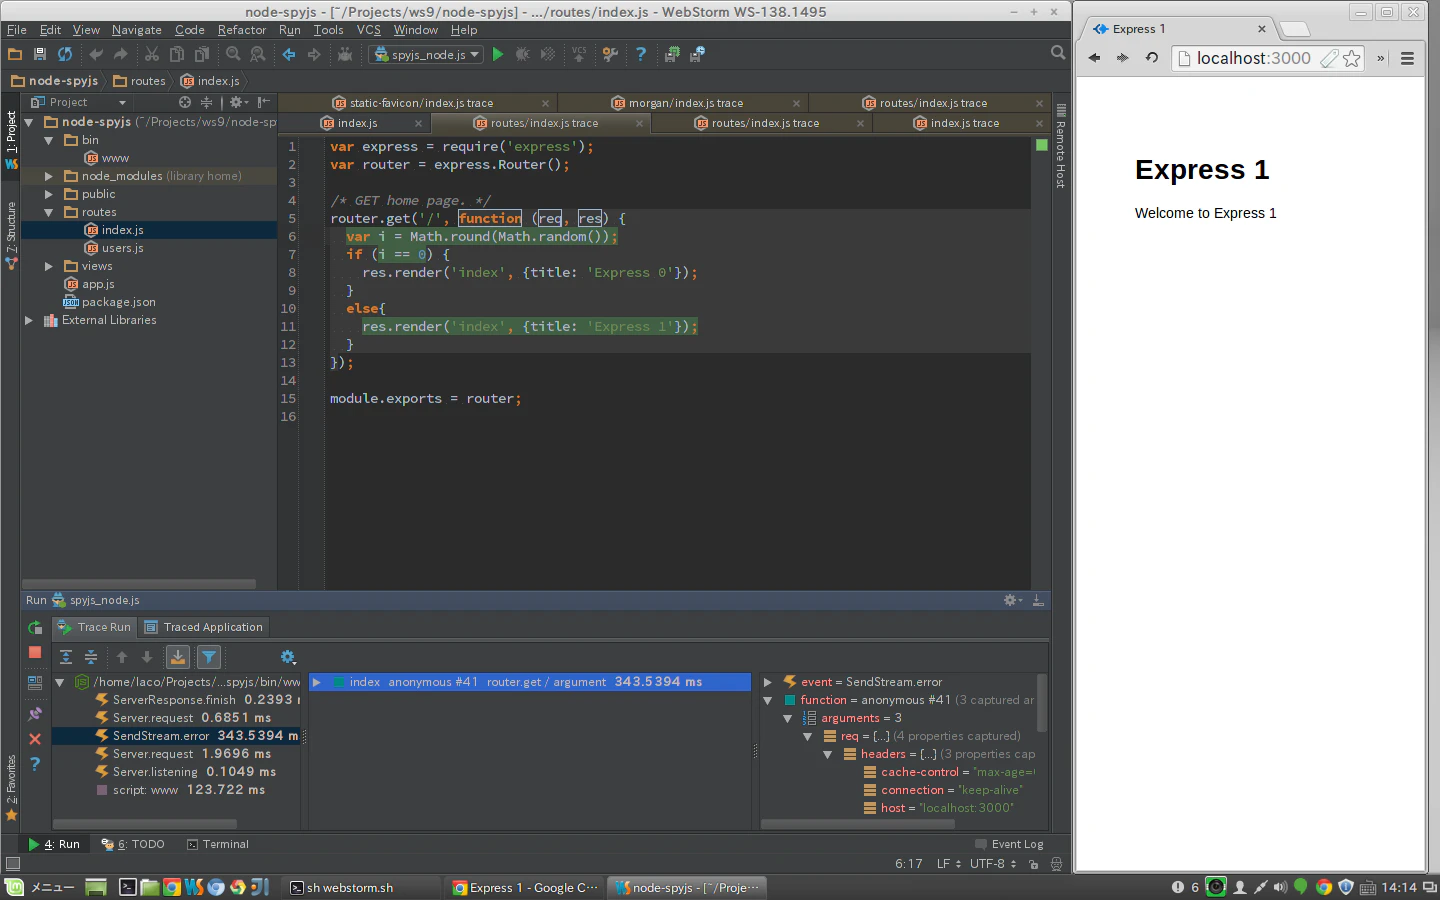1440x900 pixels.
Task: Open the Help question mark in toolbar
Action: point(641,54)
